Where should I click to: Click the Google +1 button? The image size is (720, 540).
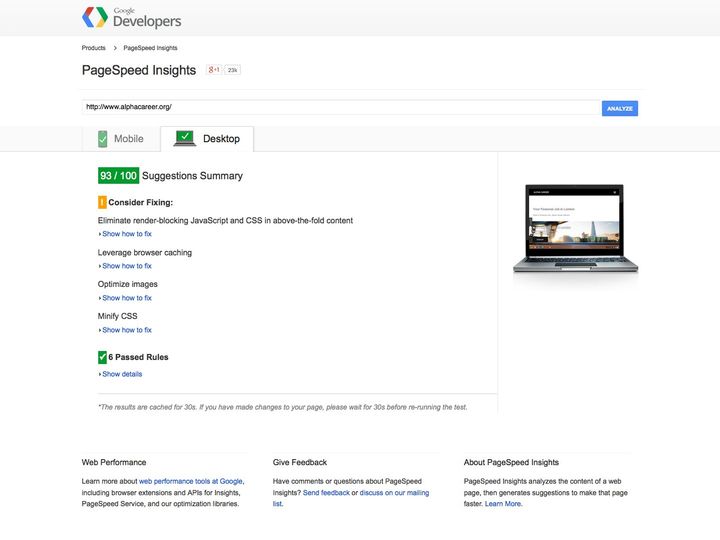(x=214, y=70)
